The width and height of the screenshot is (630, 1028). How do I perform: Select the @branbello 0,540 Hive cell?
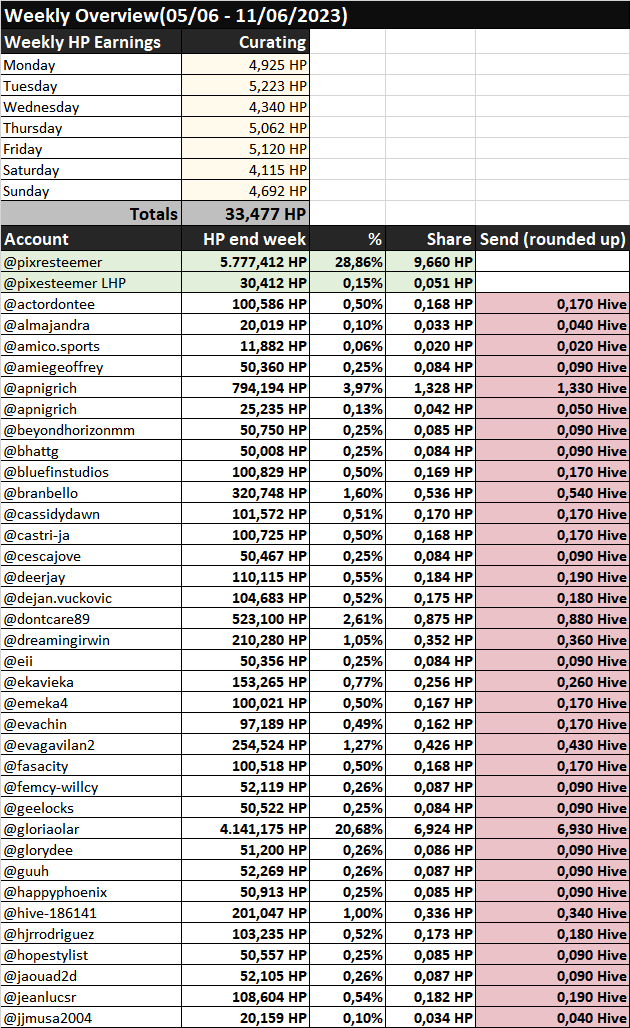click(x=553, y=493)
